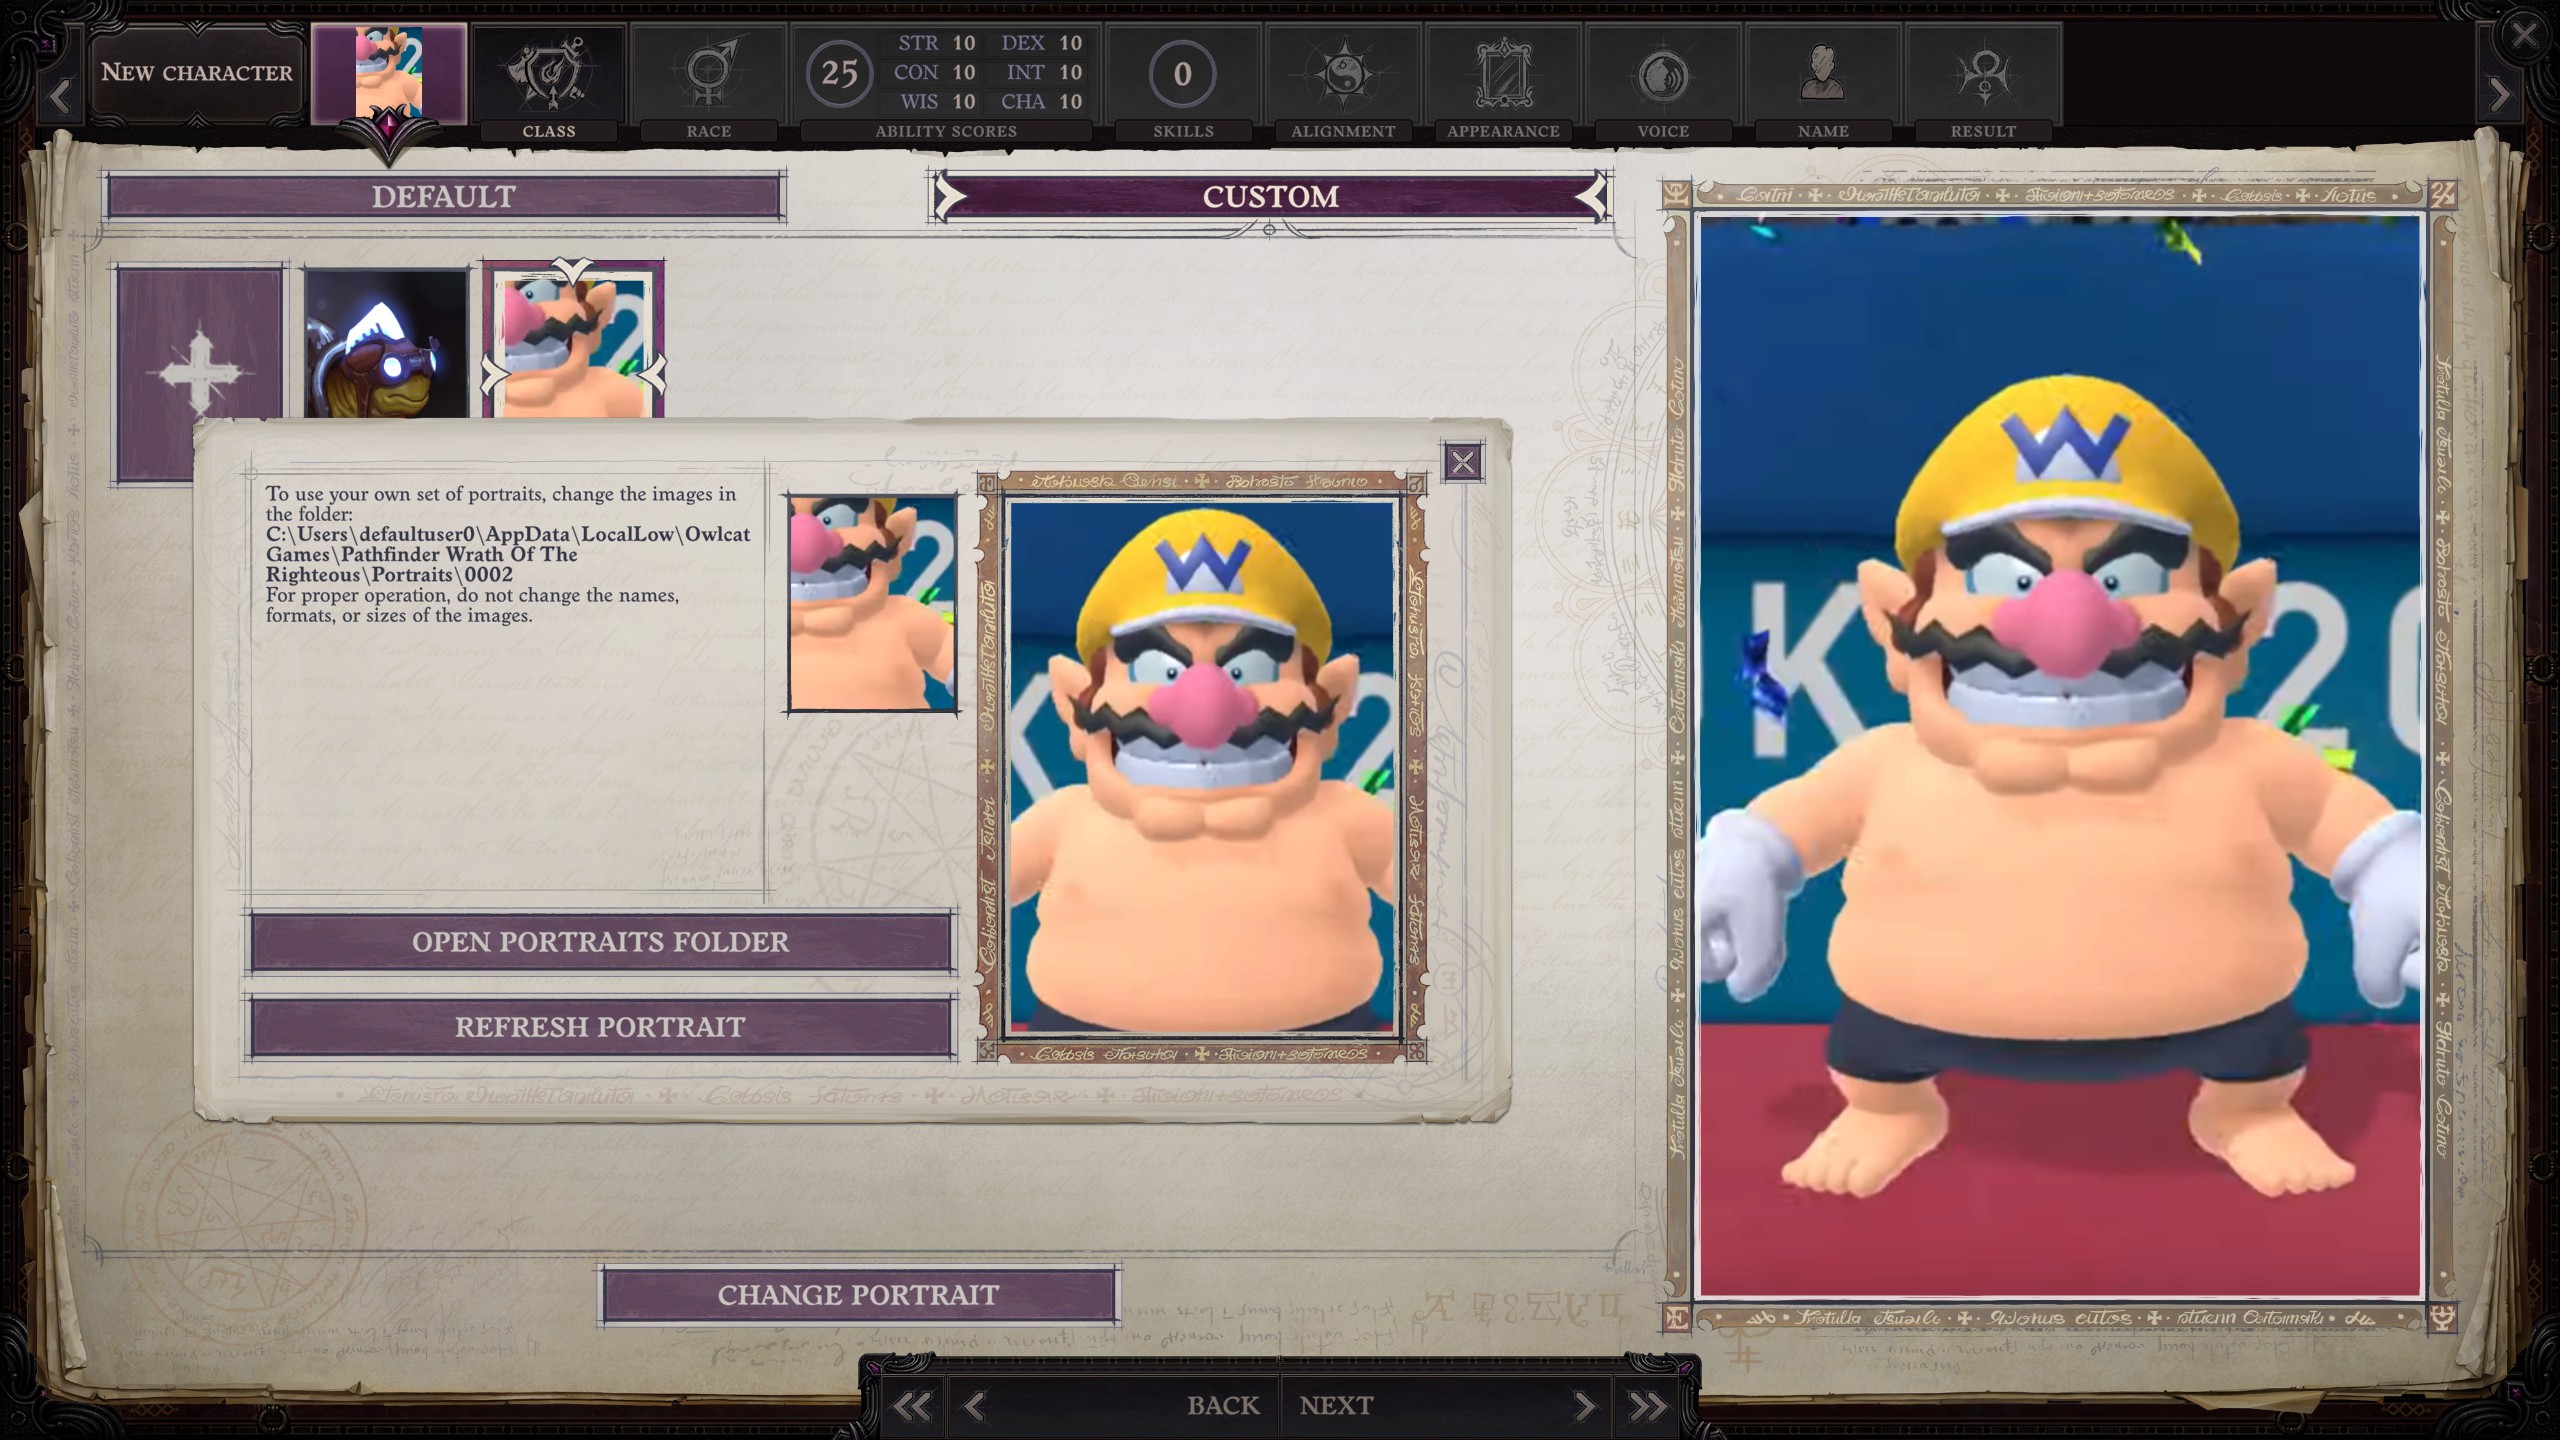Screen dimensions: 2560x1440
Task: Click the STR 10 ability score
Action: pyautogui.click(x=936, y=43)
